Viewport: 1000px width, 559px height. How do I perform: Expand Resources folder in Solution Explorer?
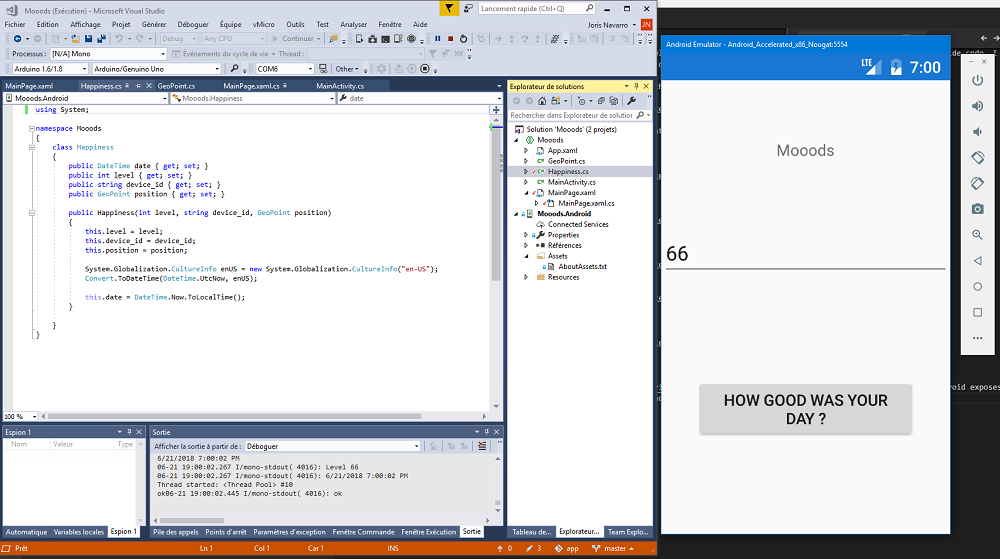tap(526, 277)
